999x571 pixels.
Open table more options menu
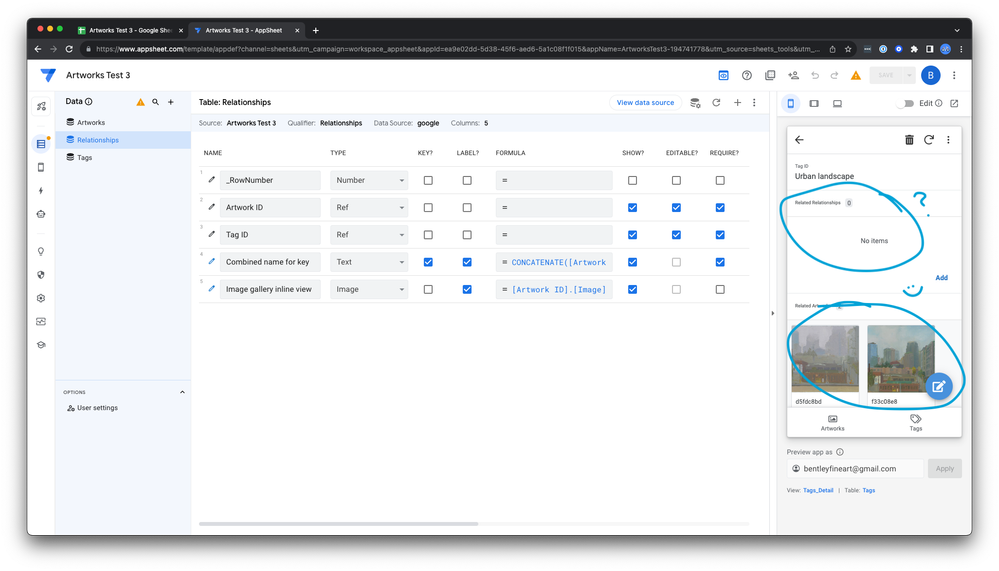coord(754,103)
